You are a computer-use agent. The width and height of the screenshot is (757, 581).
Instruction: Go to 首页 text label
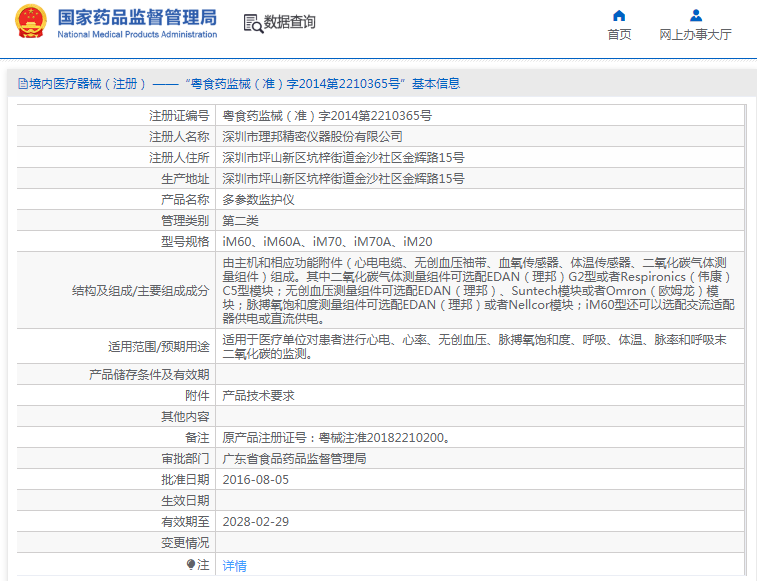[619, 35]
